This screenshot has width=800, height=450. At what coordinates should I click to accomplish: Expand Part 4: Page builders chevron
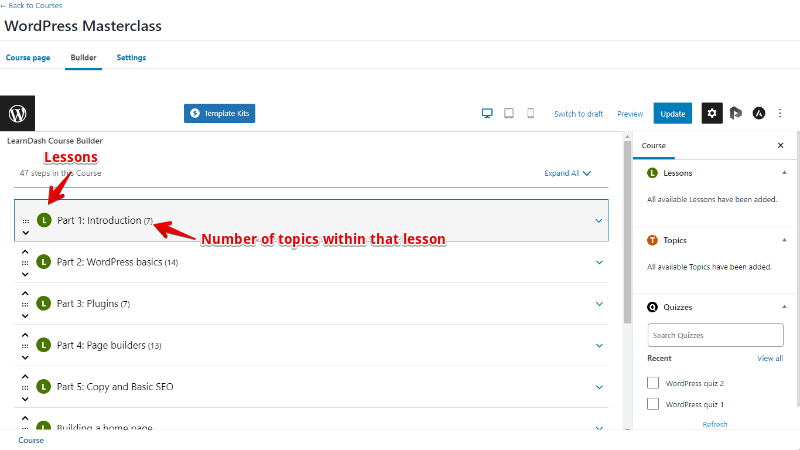[599, 345]
